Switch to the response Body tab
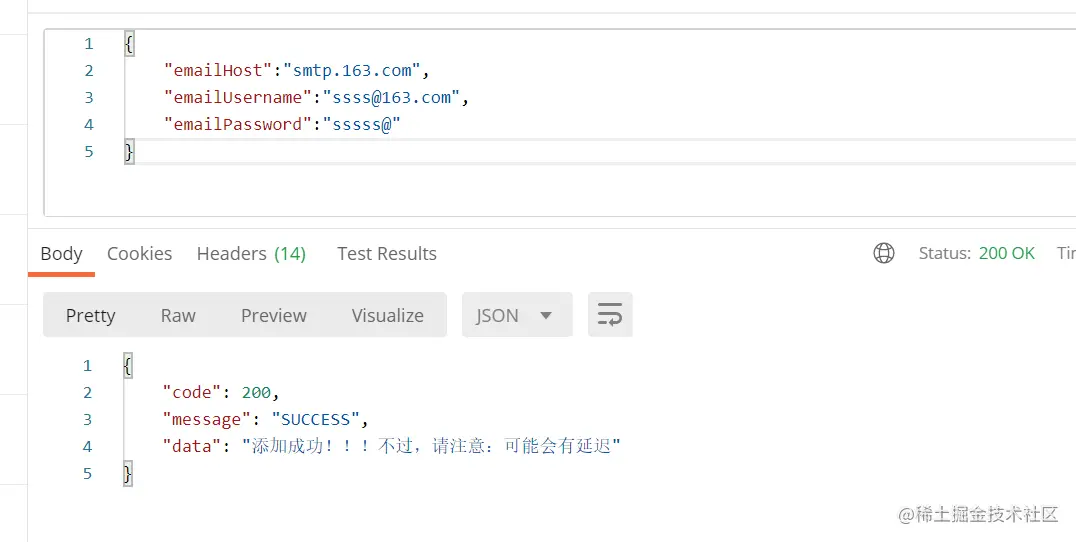The width and height of the screenshot is (1076, 542). tap(61, 254)
